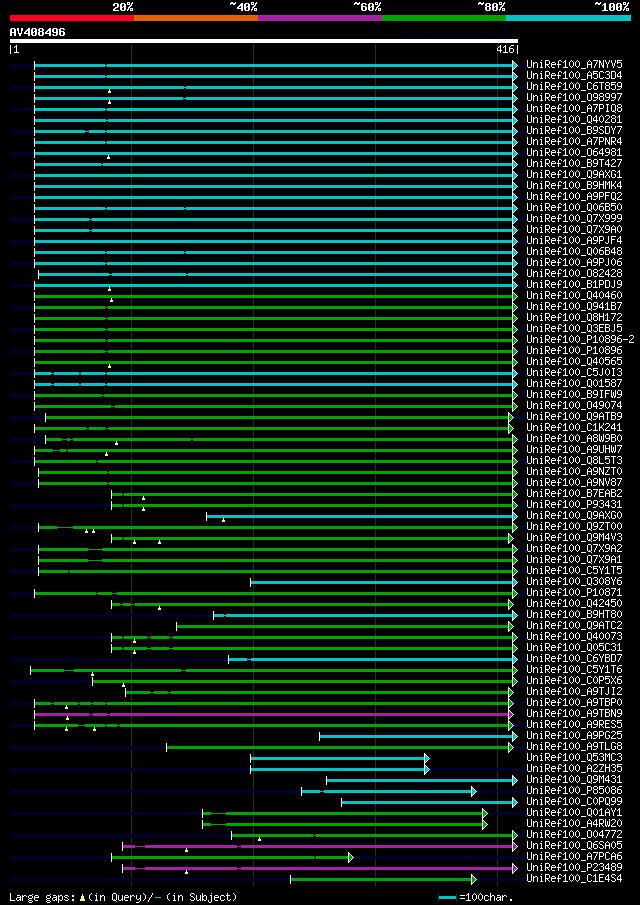
Task: Click the alignment bar for UniRef100_C6YBD7
Action: click(x=372, y=659)
